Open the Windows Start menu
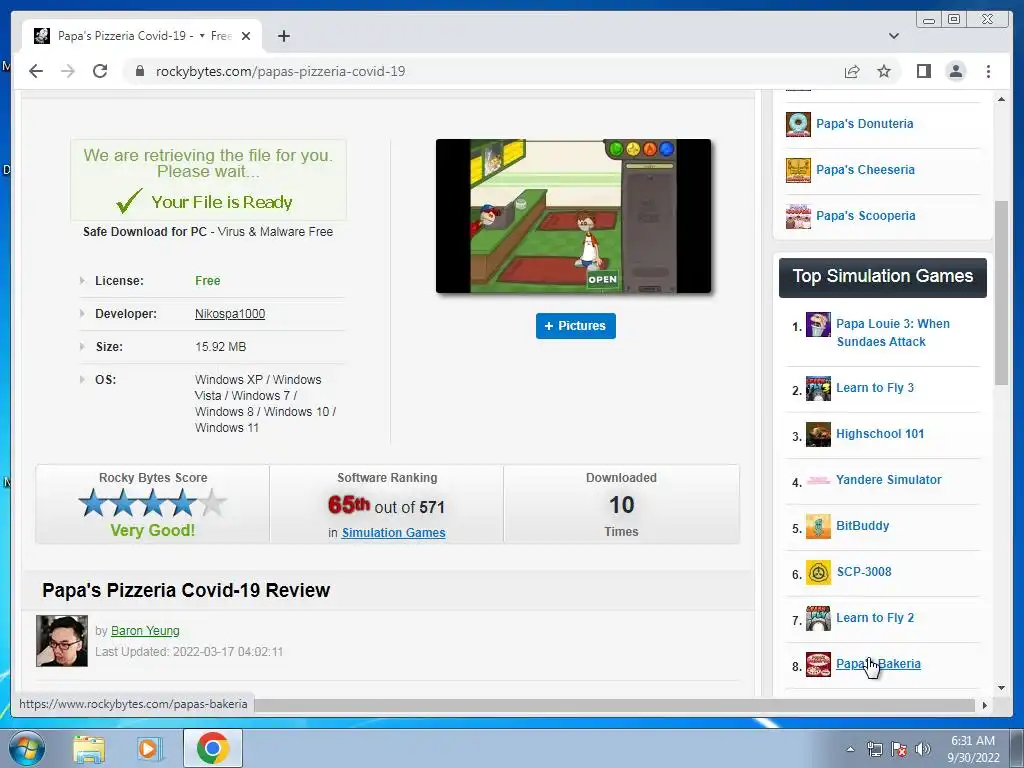The height and width of the screenshot is (768, 1024). pos(27,748)
